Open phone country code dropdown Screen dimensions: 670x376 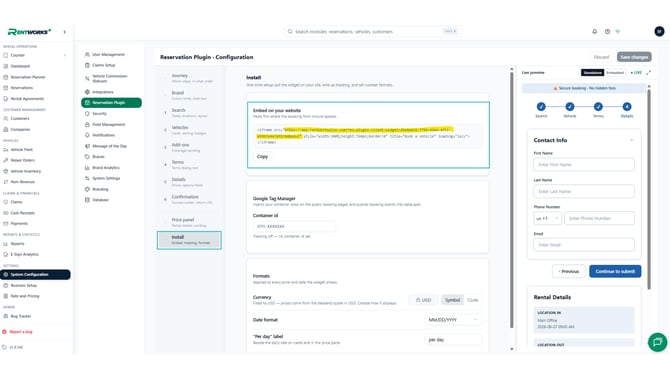(x=547, y=218)
